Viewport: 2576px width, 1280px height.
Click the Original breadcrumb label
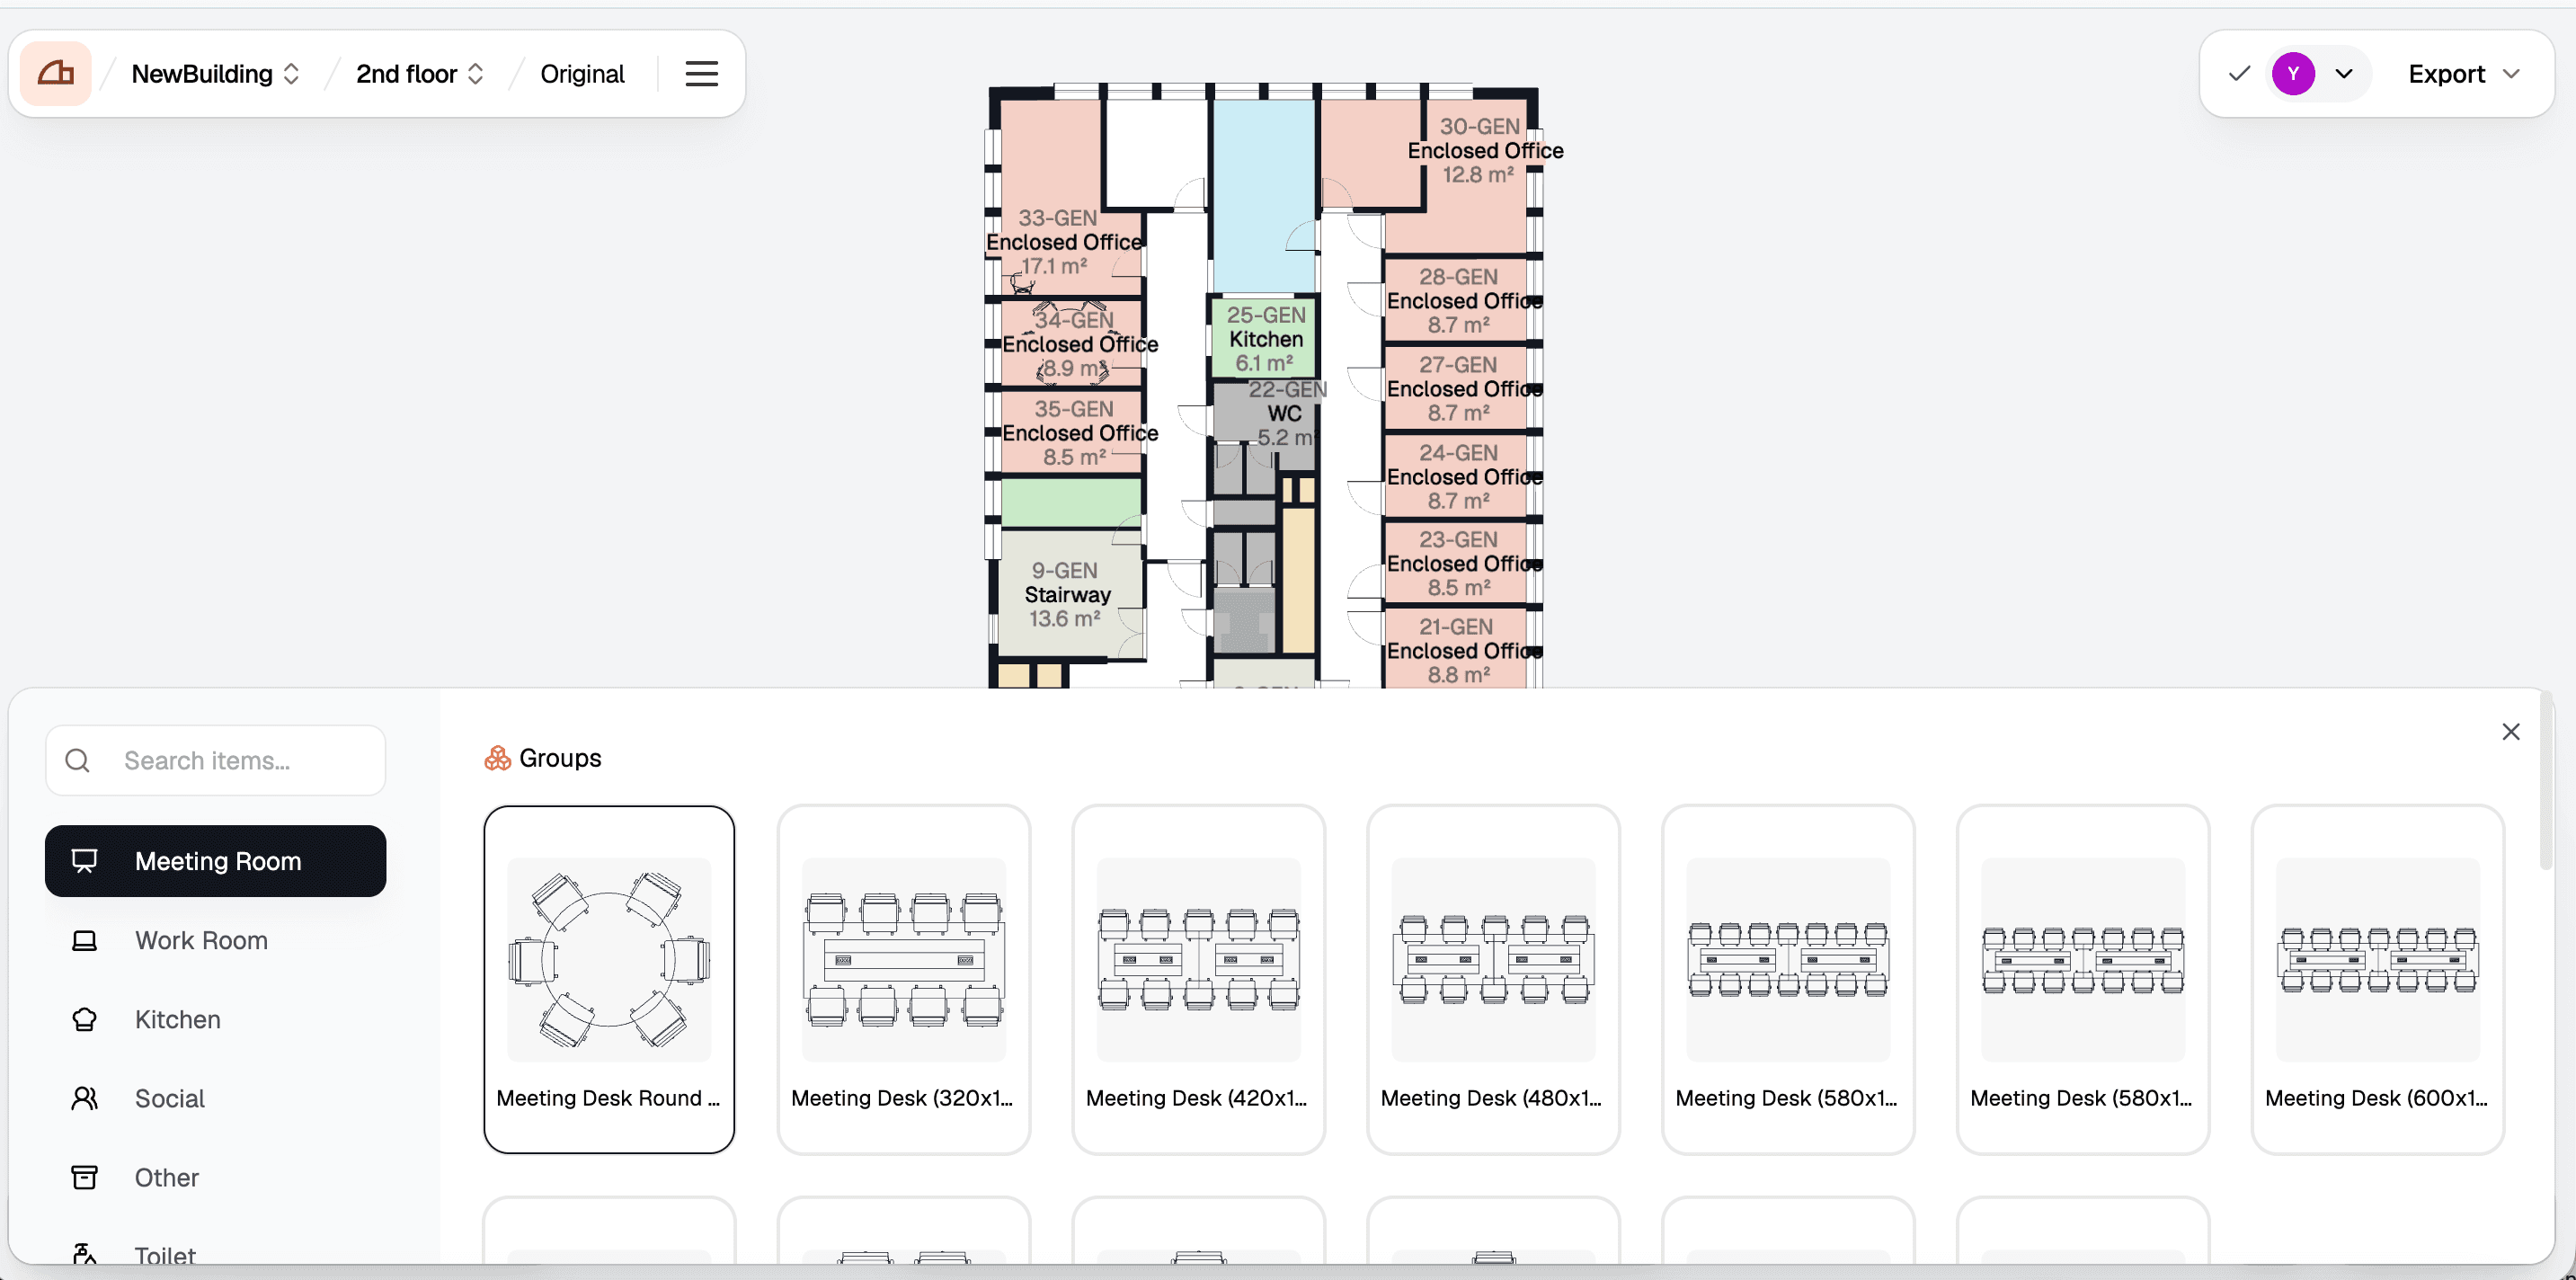click(x=582, y=74)
